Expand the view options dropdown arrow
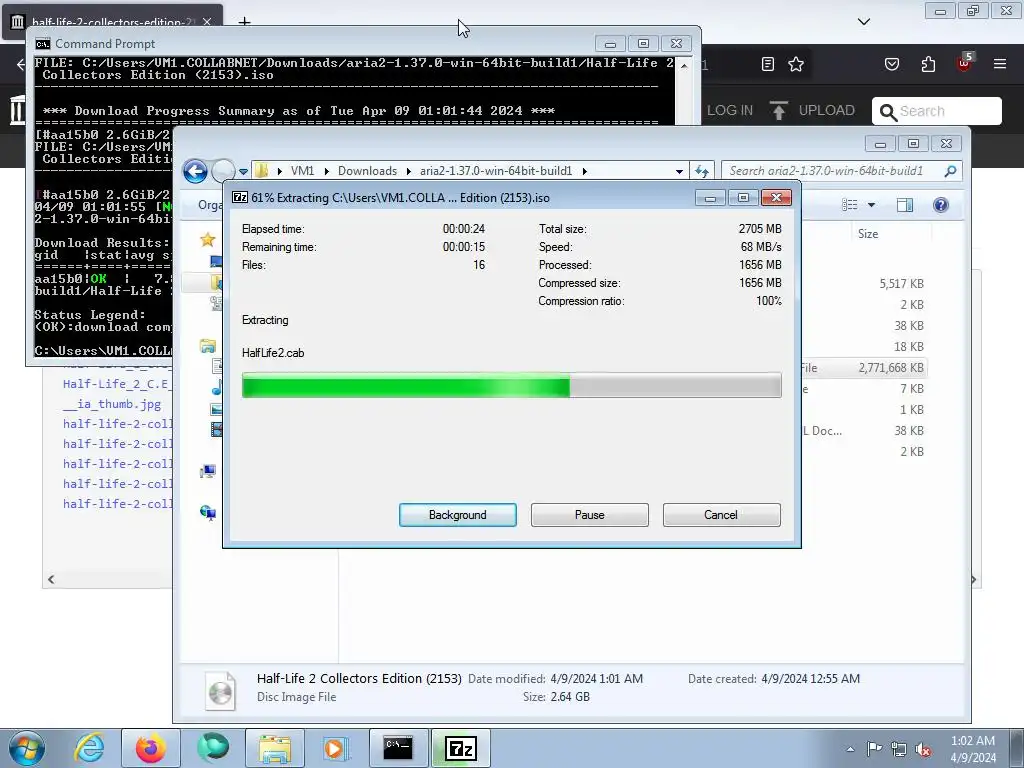Screen dimensions: 1024x768 pos(871,205)
